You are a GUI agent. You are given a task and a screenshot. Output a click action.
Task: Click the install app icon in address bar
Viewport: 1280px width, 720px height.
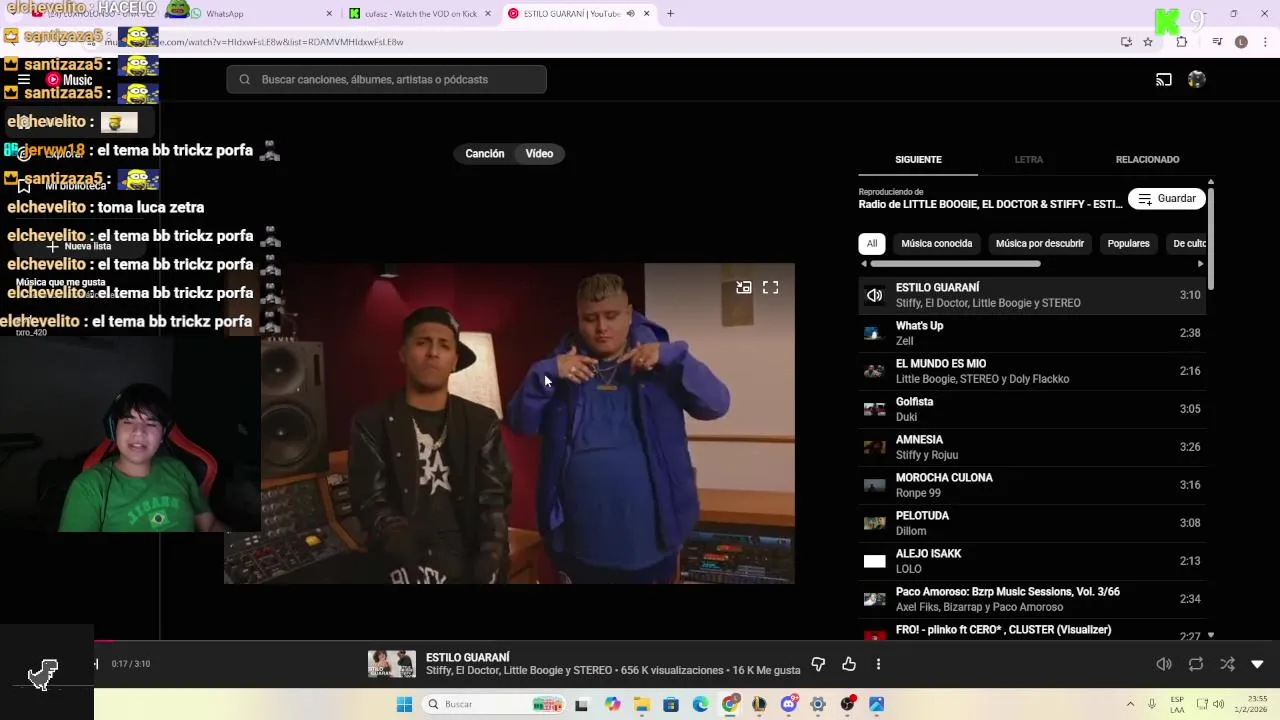[x=1126, y=42]
